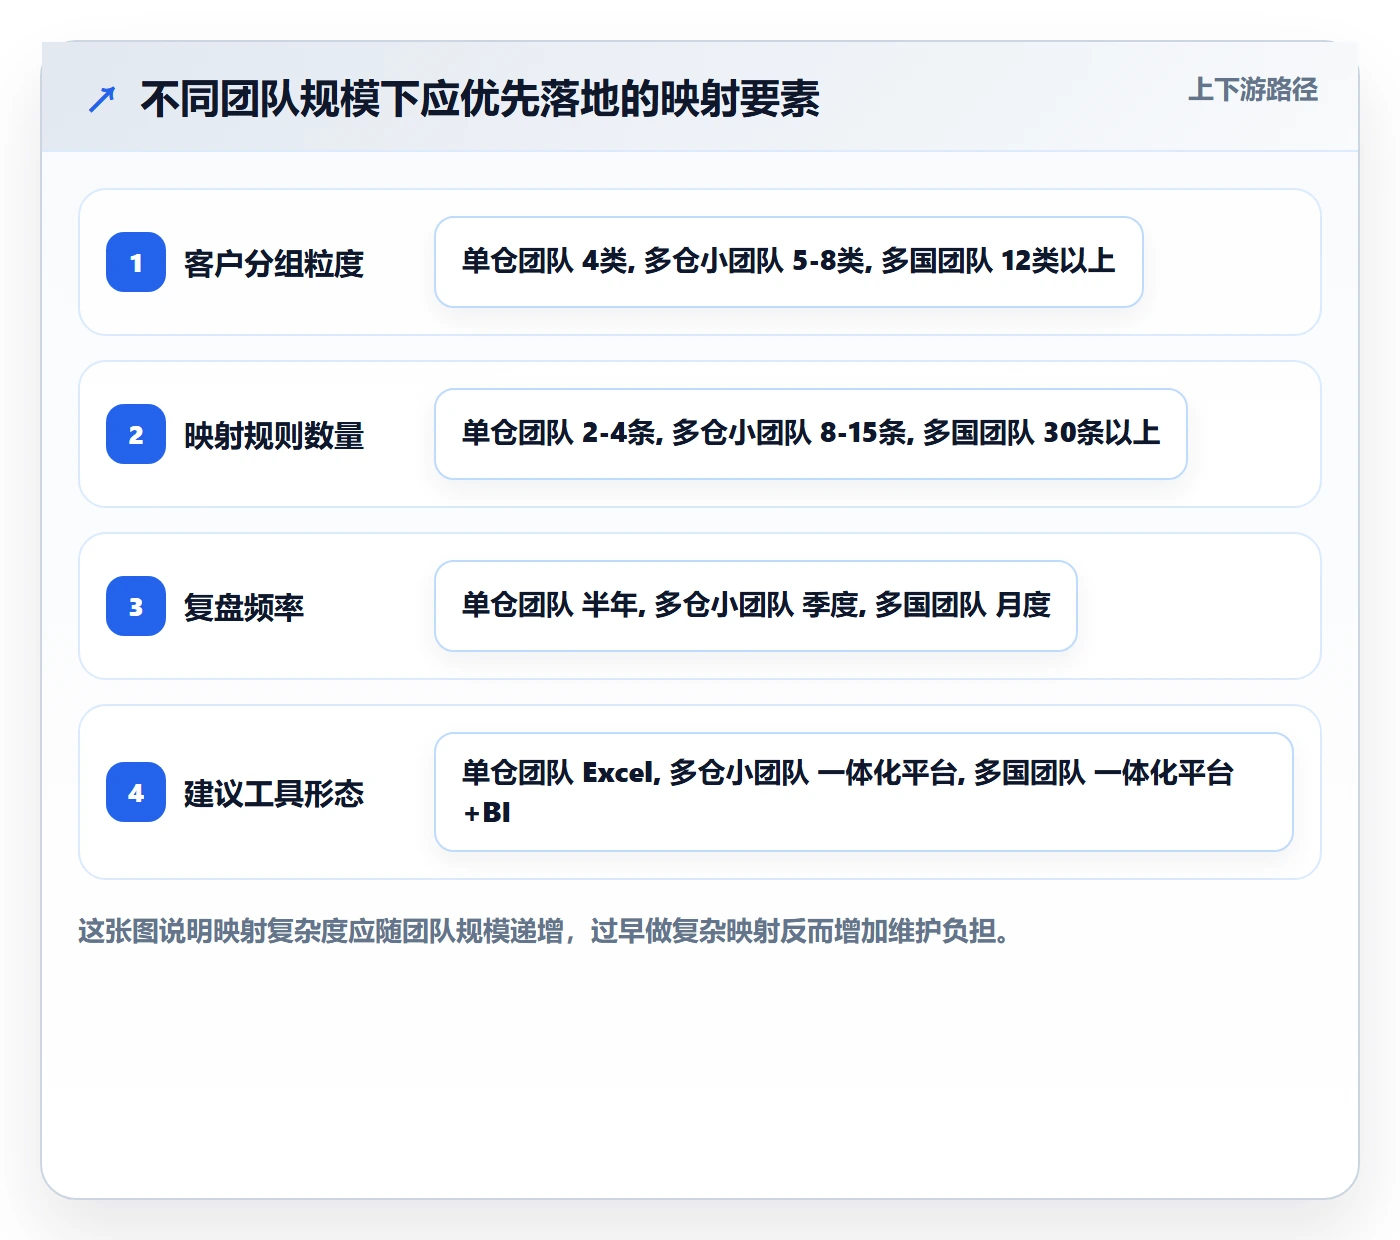The image size is (1400, 1240).
Task: Select the 复盘频率 label
Action: 244,607
